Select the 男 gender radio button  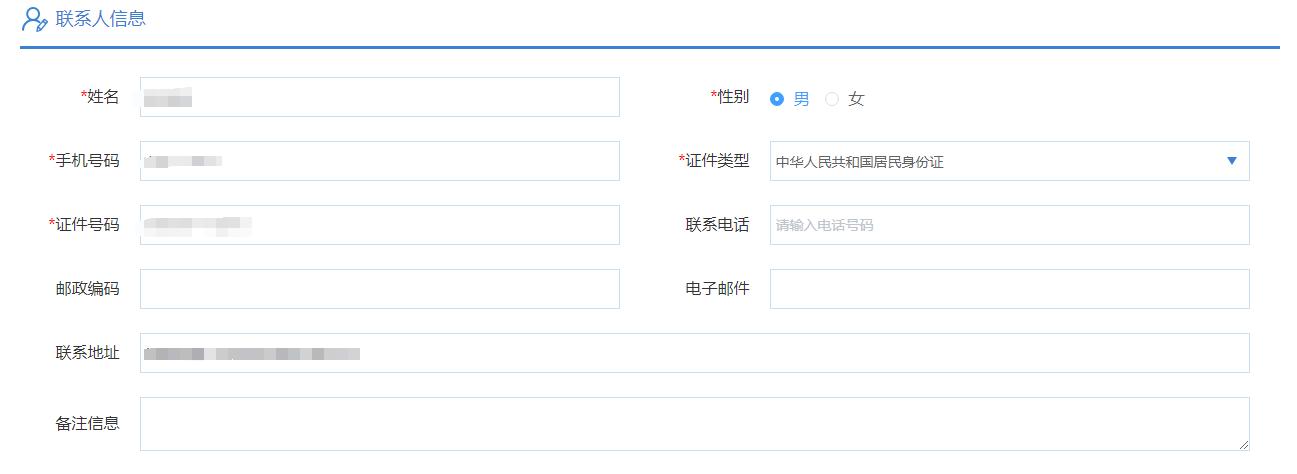click(777, 99)
